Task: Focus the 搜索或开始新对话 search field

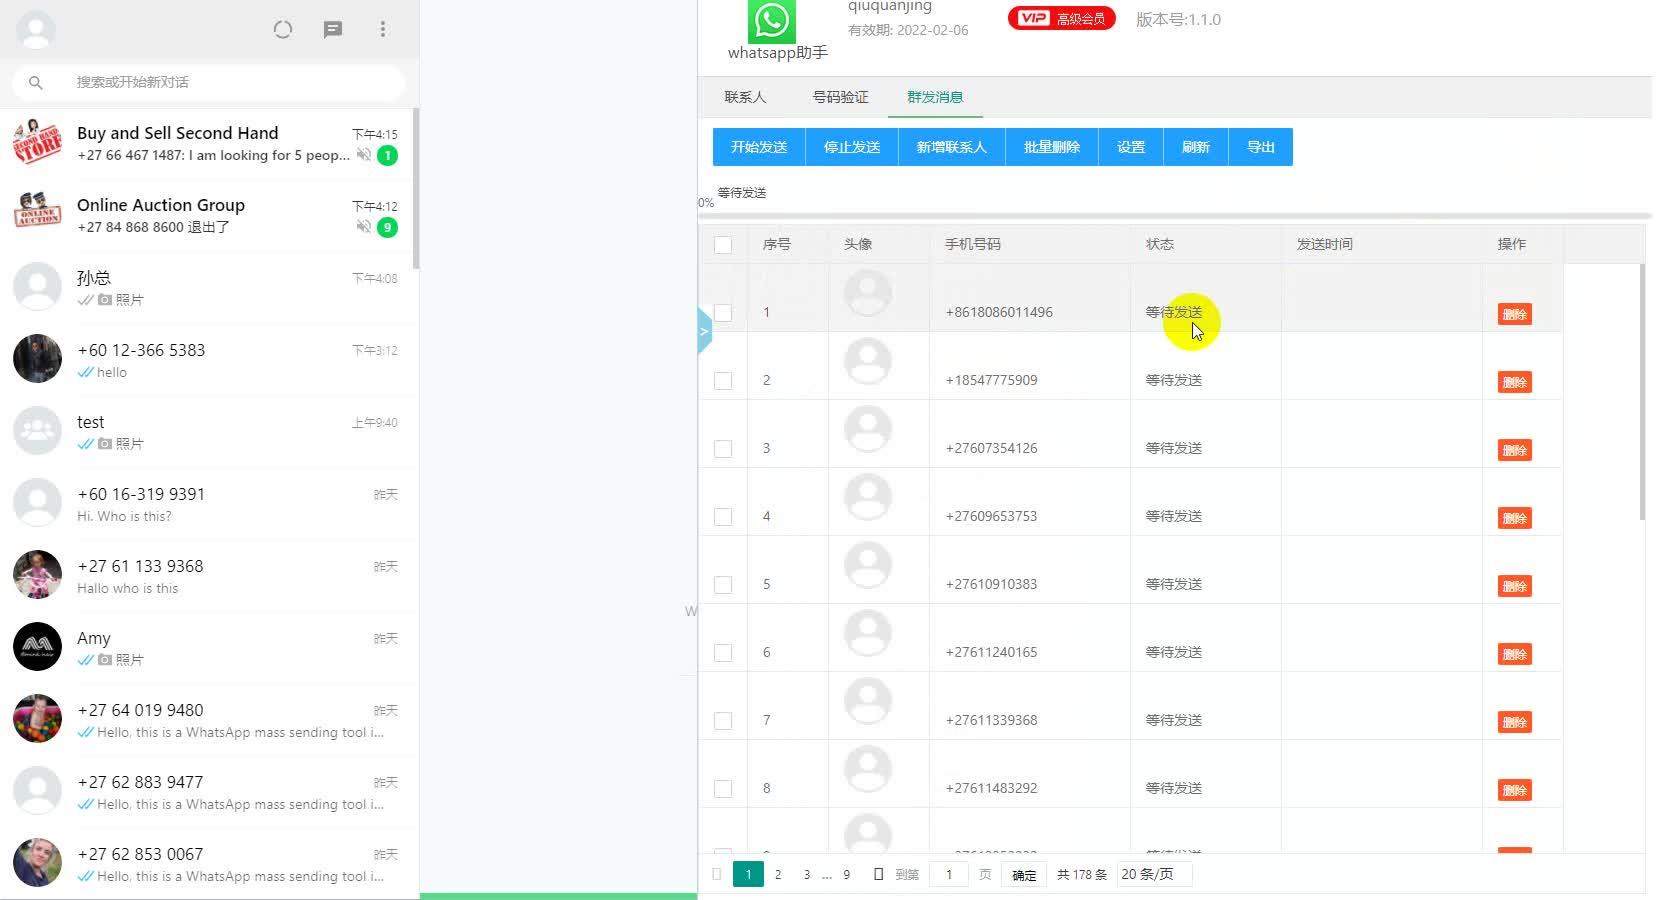Action: pyautogui.click(x=208, y=82)
